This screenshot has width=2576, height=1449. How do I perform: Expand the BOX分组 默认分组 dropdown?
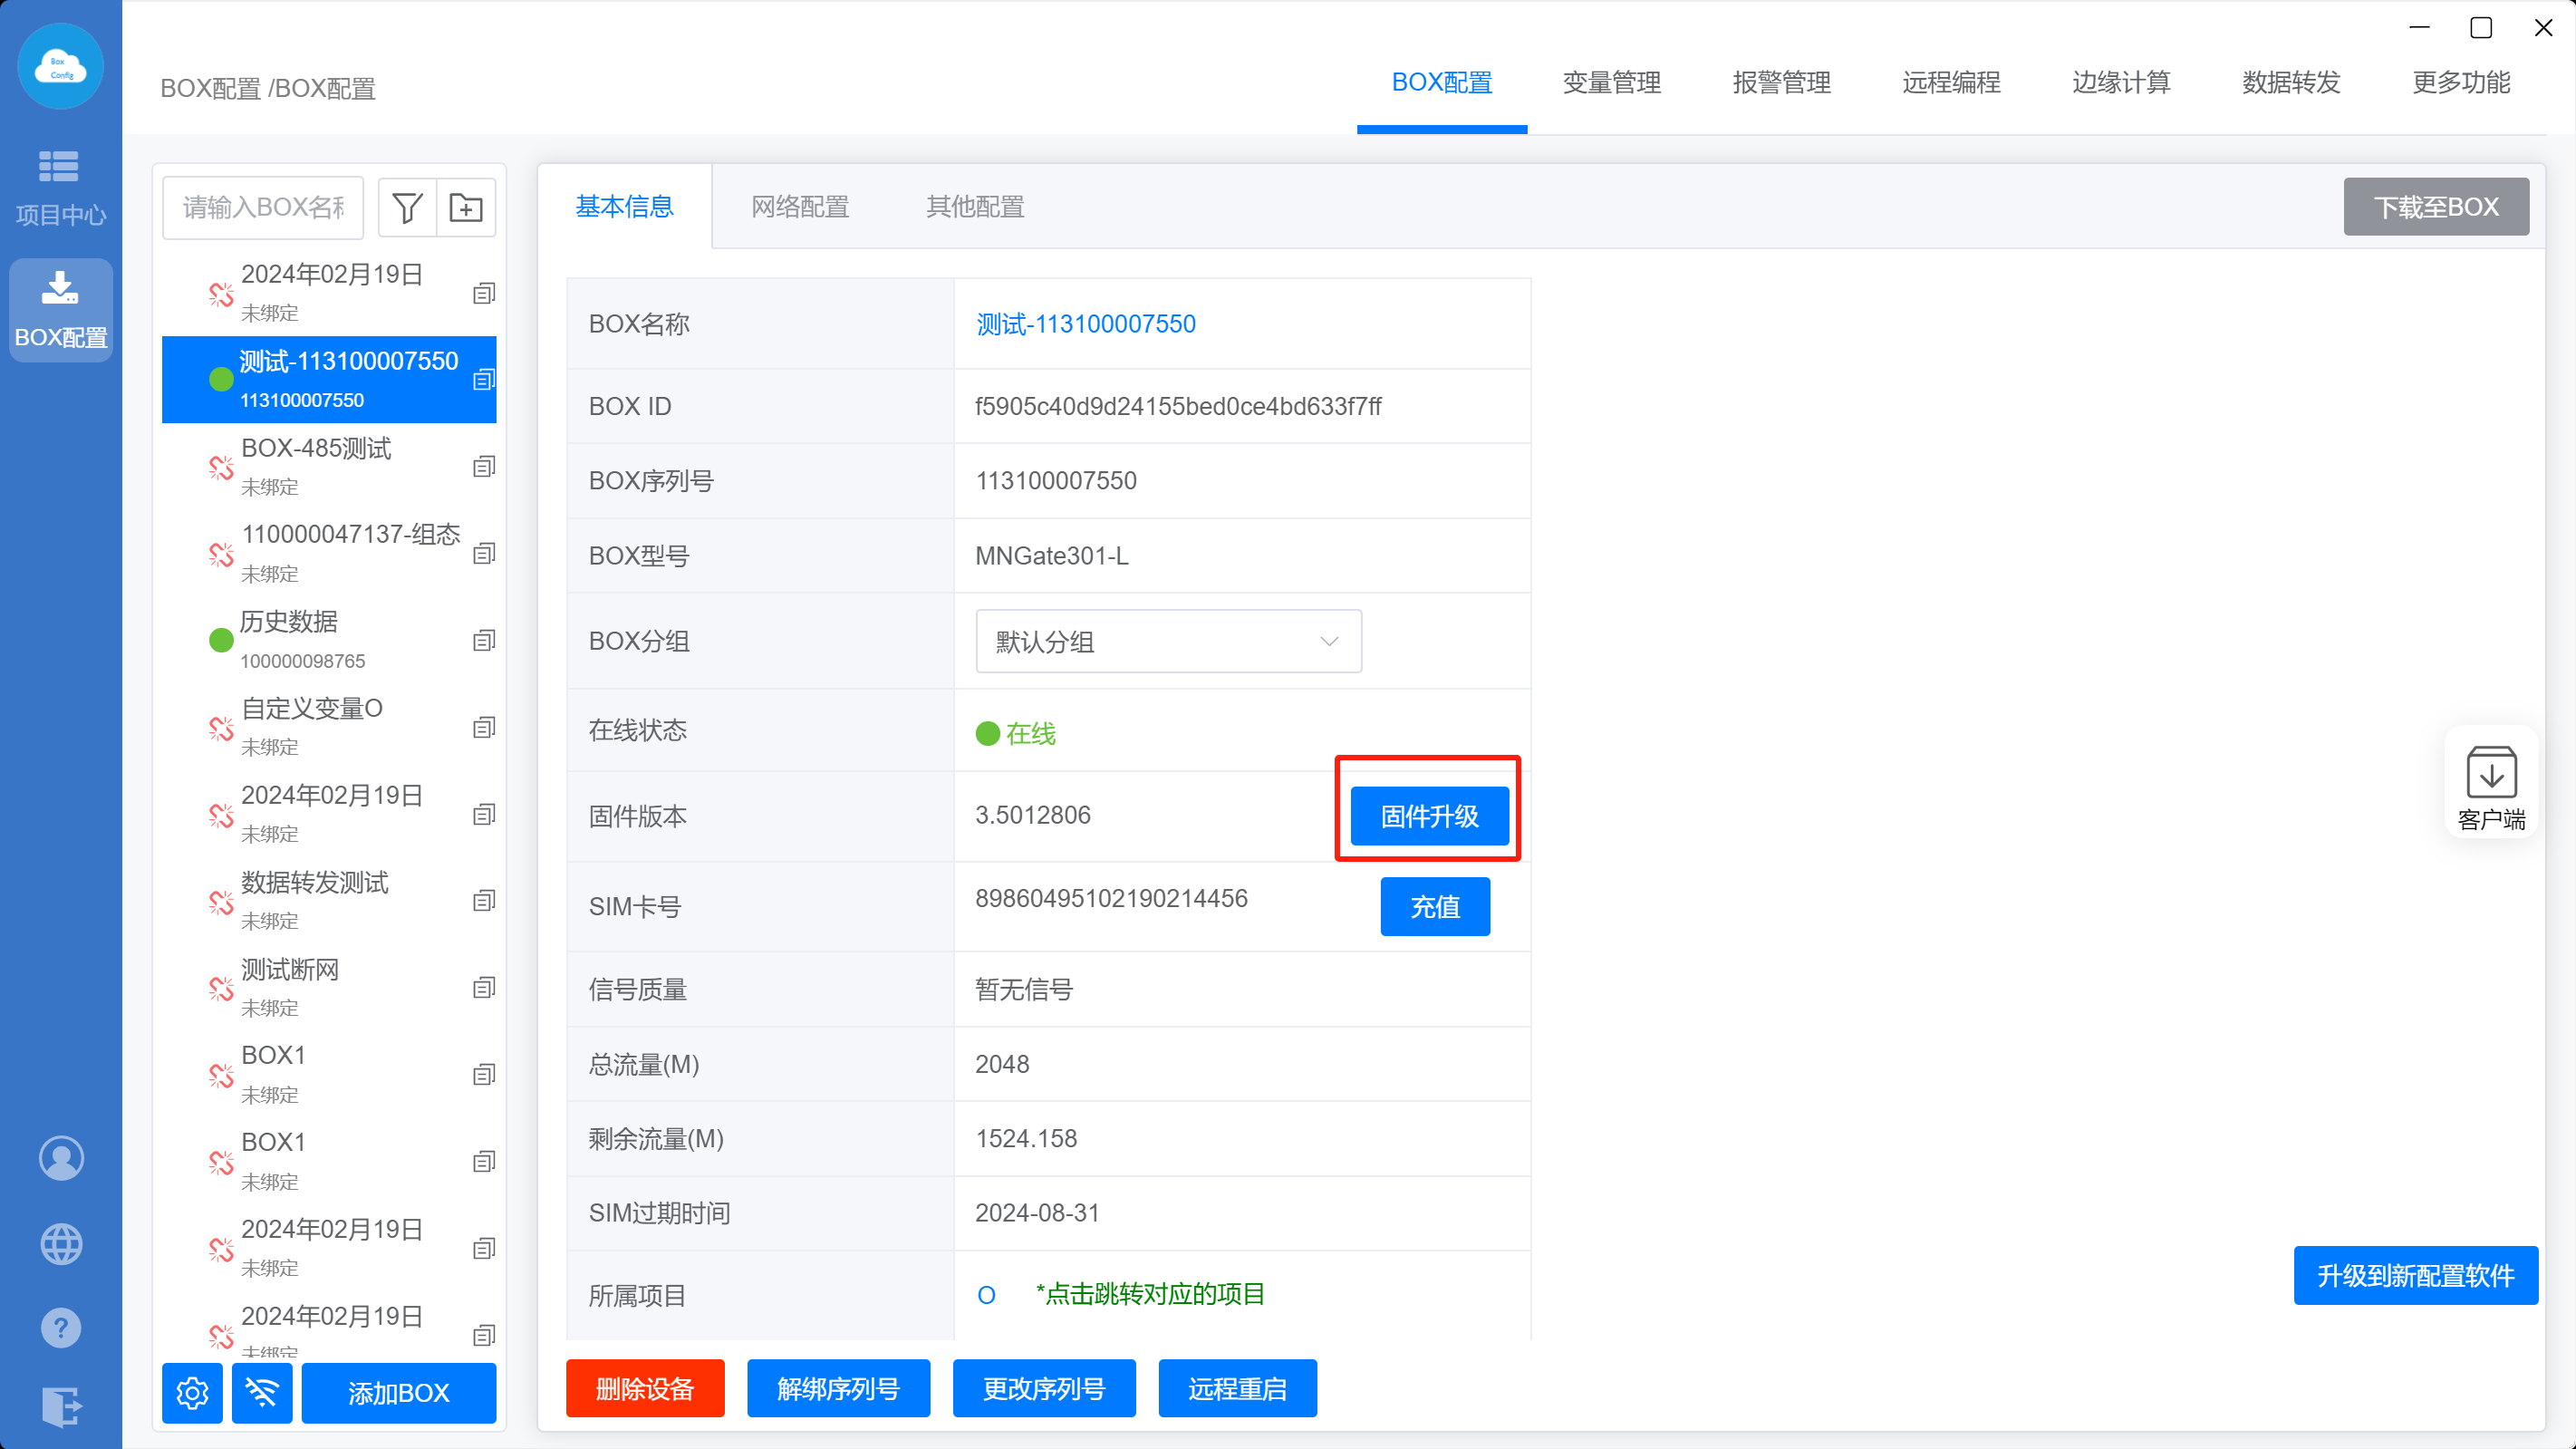point(1168,641)
